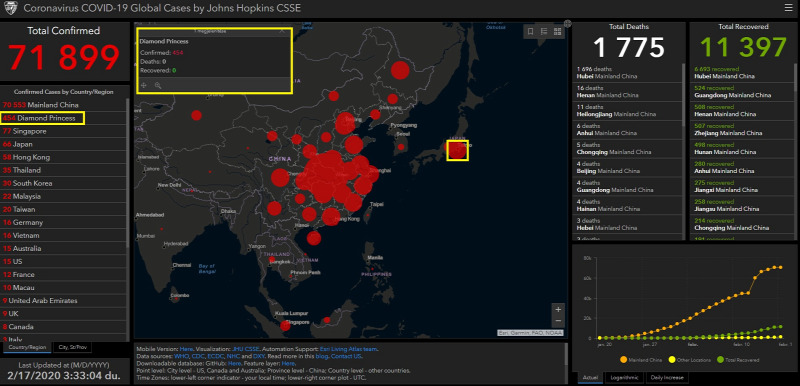800x386 pixels.
Task: Show the Daily Increase chart tab
Action: tap(667, 378)
